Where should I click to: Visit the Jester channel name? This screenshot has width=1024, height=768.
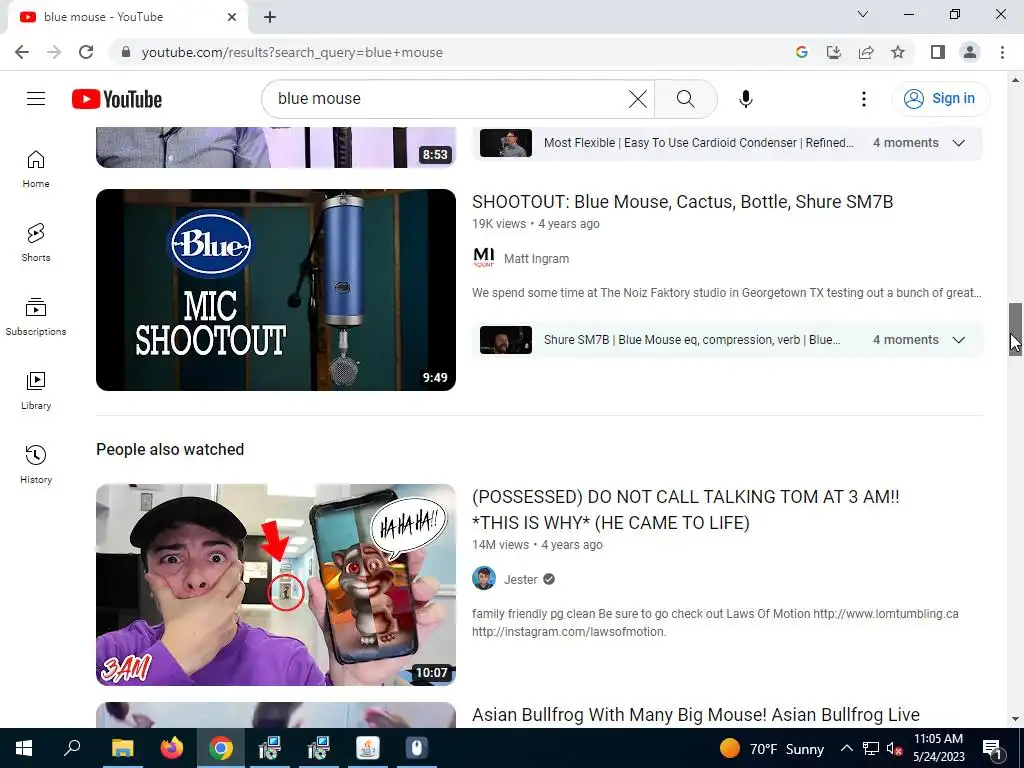pos(520,579)
